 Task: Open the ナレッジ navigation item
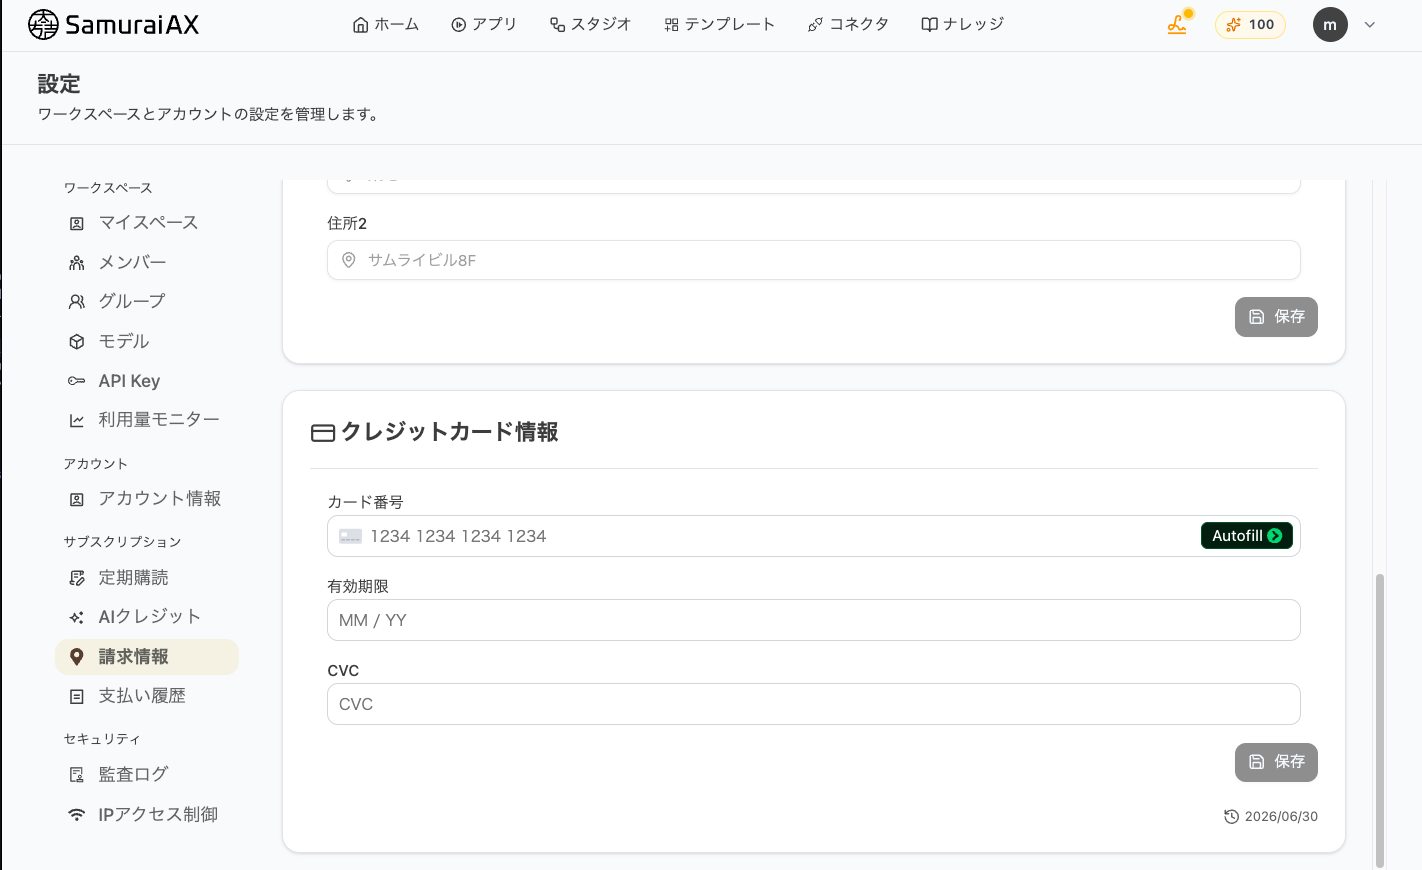tap(962, 25)
